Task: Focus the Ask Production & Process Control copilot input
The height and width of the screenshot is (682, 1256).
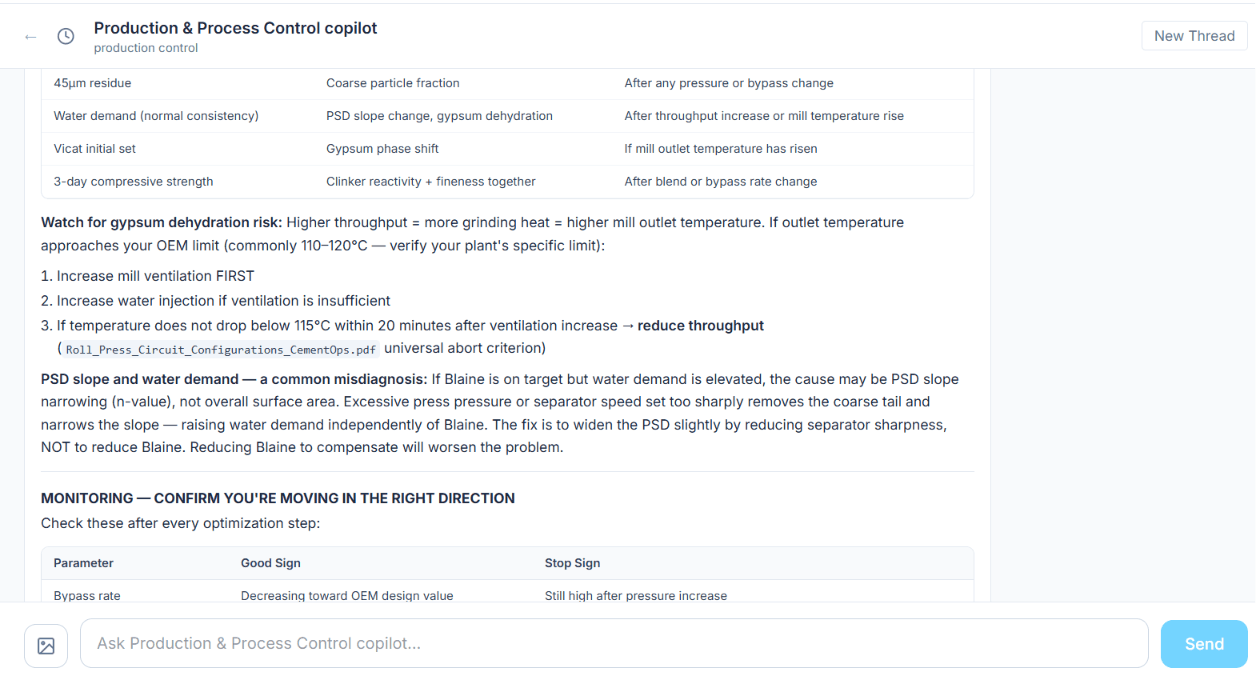Action: click(x=614, y=643)
